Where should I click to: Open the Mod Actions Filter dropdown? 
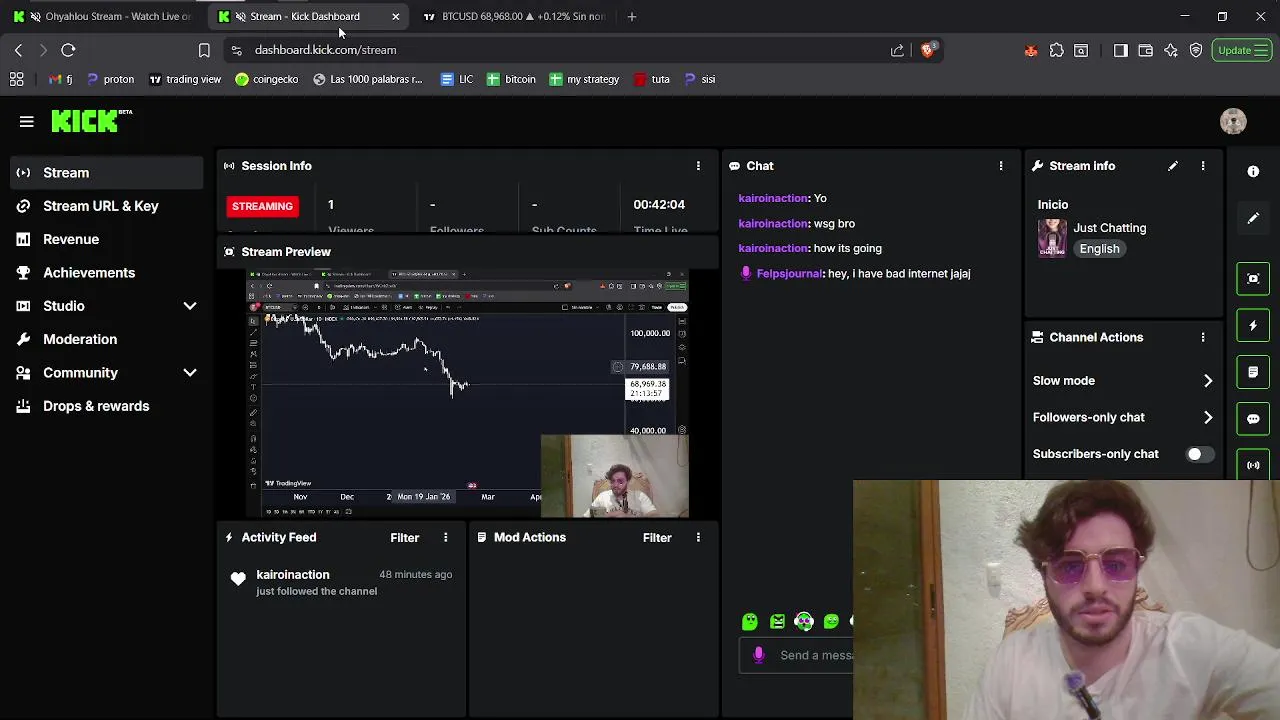[x=657, y=537]
